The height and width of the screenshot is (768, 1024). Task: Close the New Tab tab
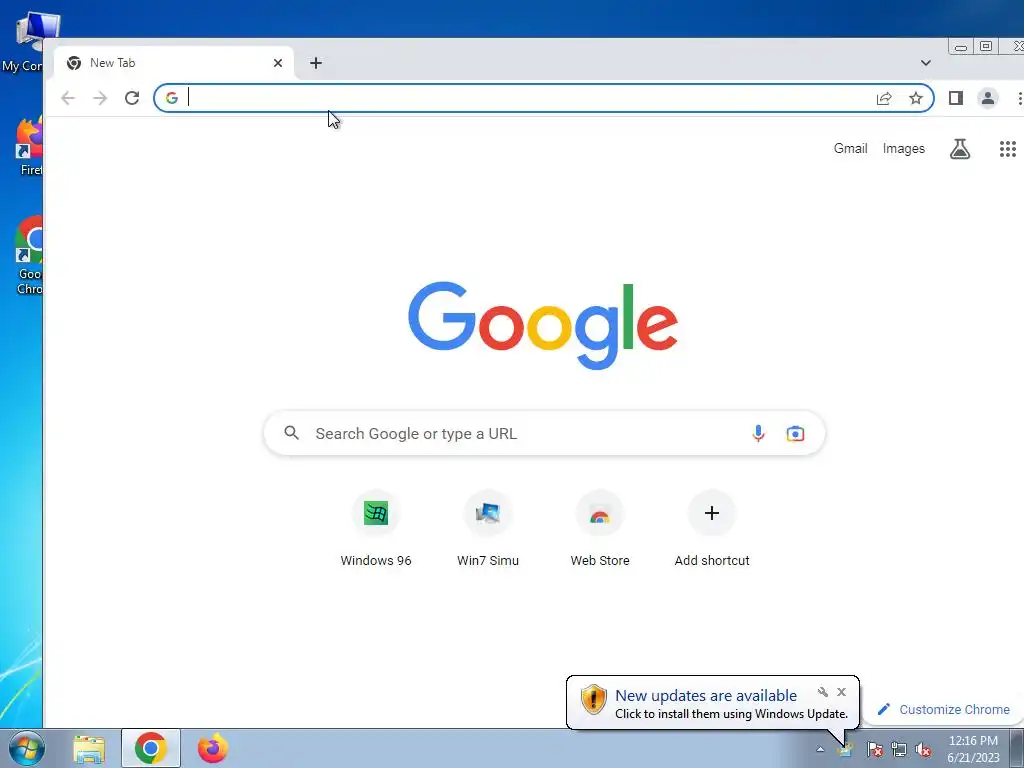[x=278, y=63]
